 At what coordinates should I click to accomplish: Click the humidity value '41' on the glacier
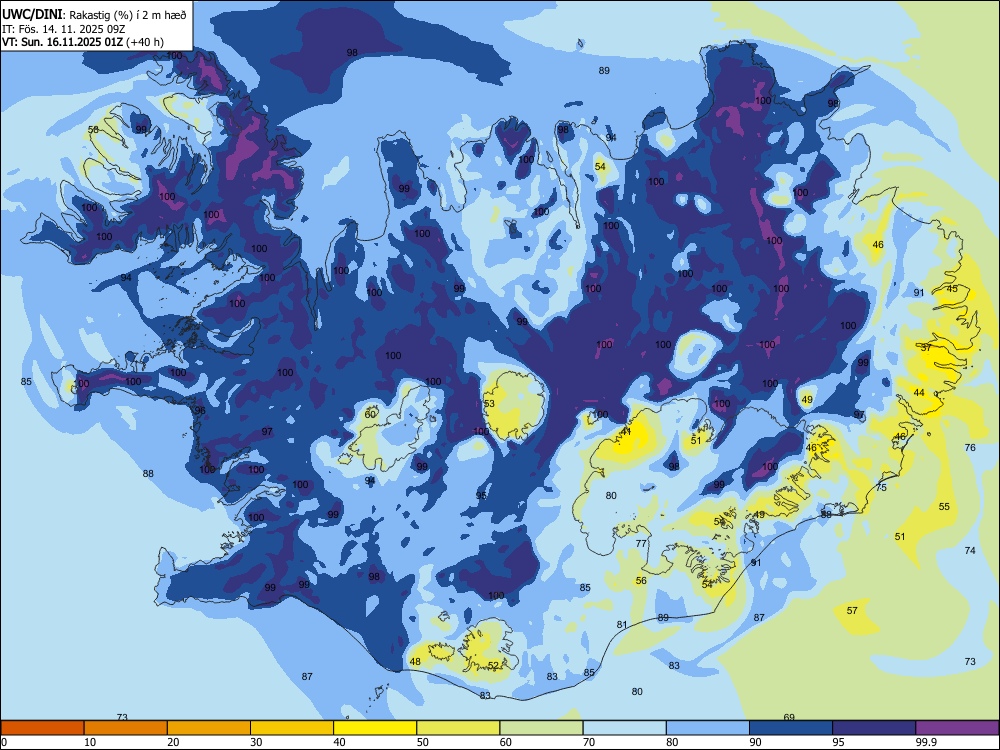click(x=626, y=432)
